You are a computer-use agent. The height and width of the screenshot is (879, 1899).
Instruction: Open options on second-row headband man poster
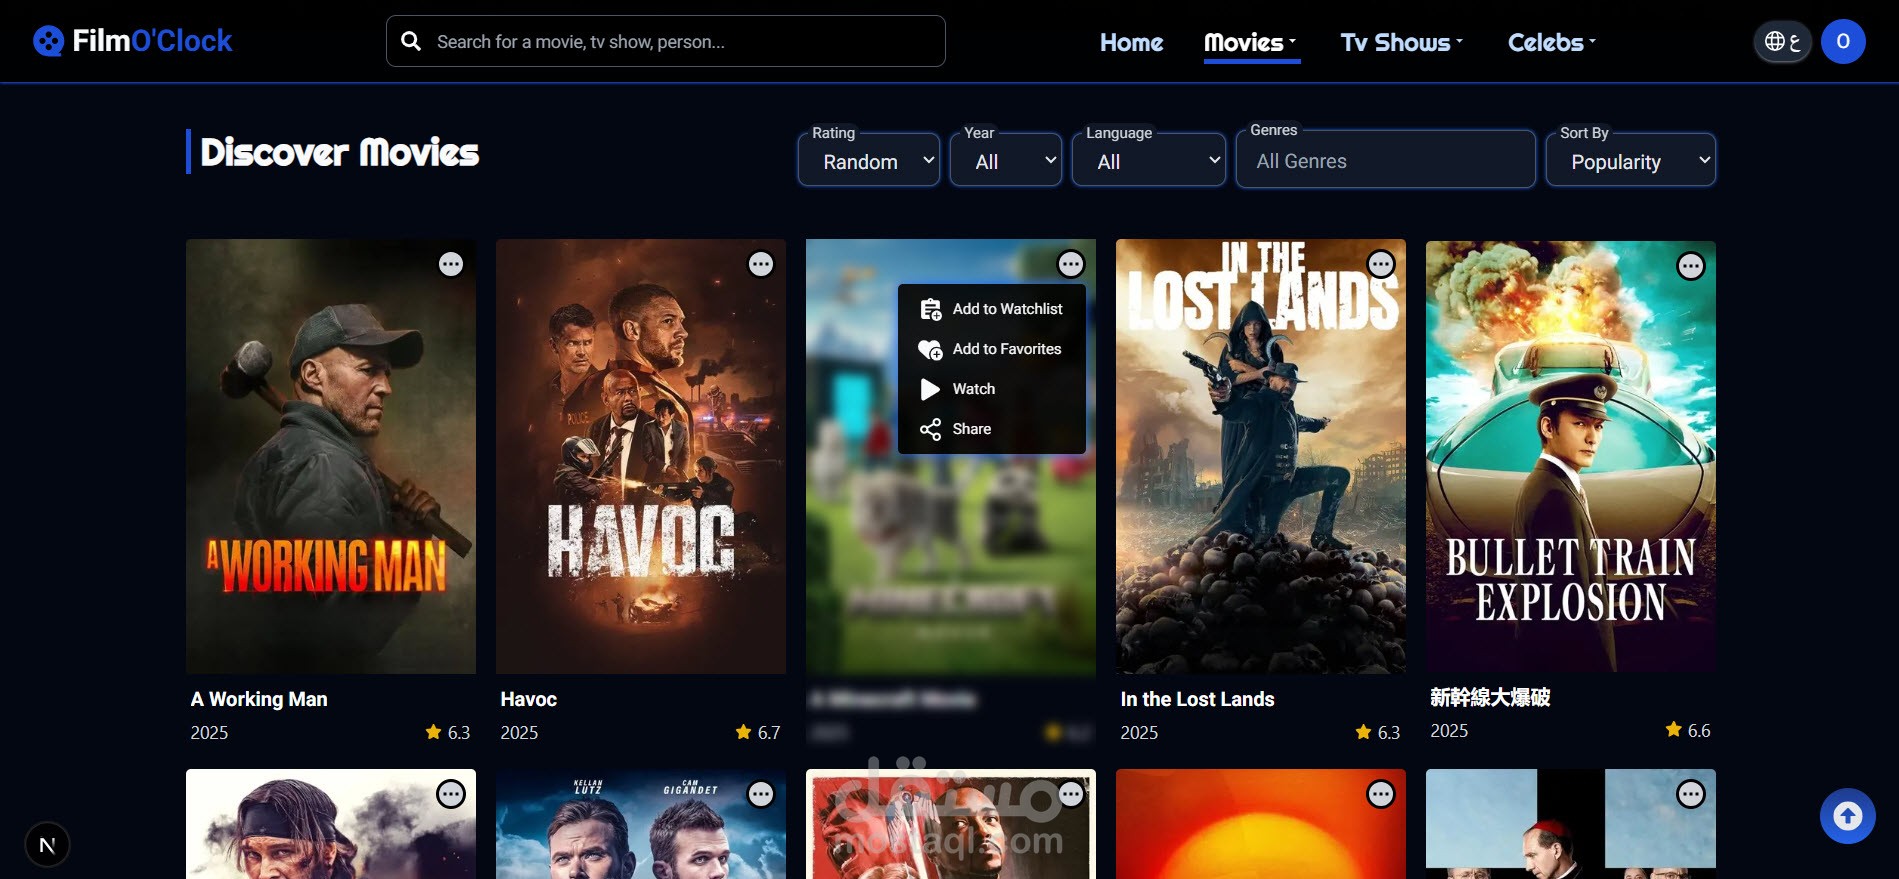451,794
